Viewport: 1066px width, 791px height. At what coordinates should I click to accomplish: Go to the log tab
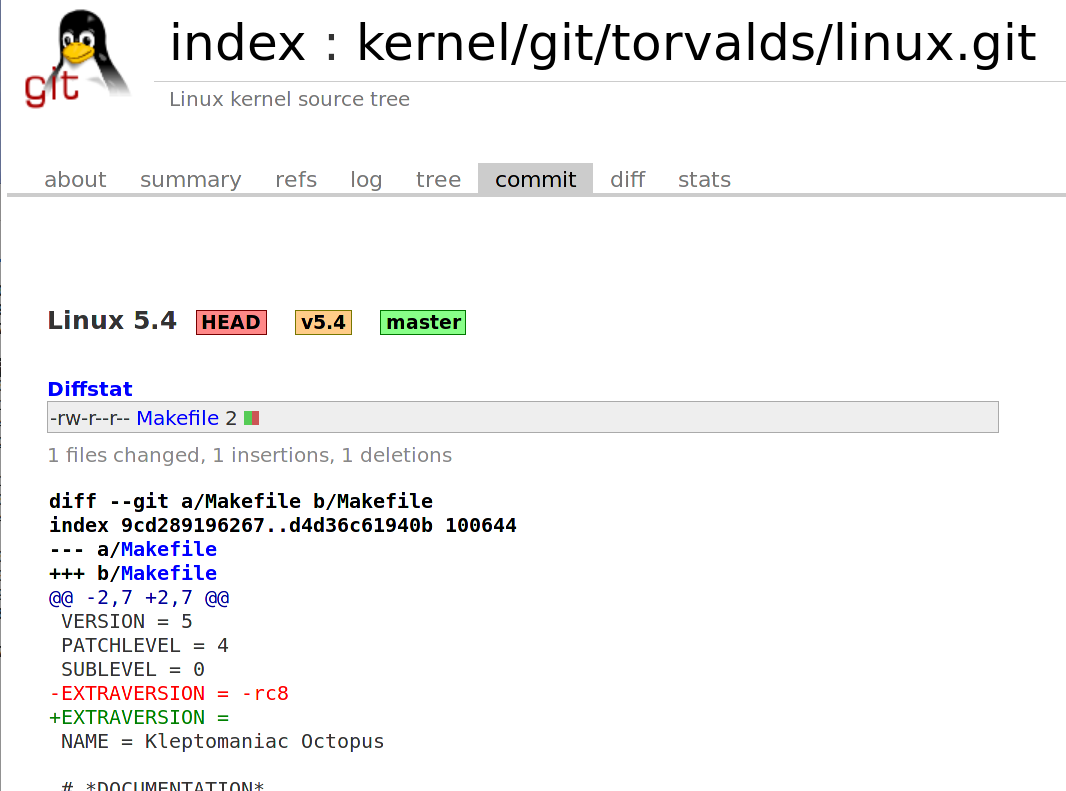pos(366,180)
